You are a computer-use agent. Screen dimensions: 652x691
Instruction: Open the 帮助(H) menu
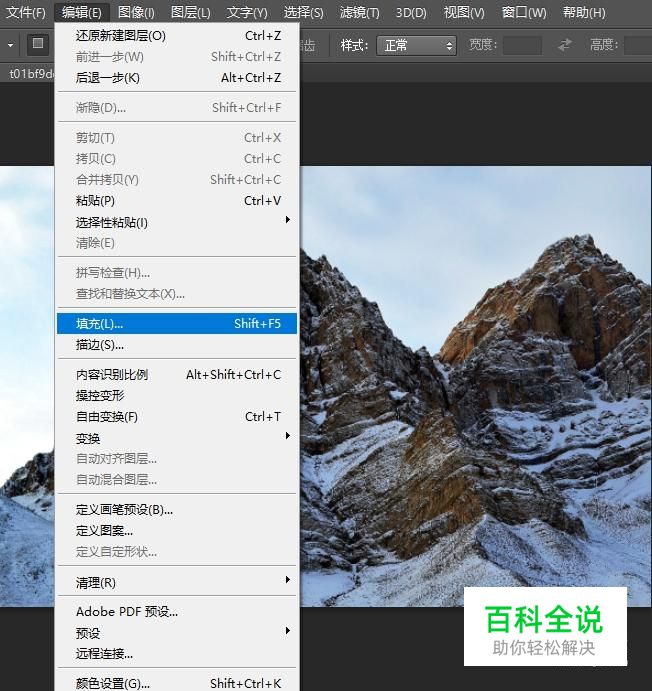click(x=584, y=12)
